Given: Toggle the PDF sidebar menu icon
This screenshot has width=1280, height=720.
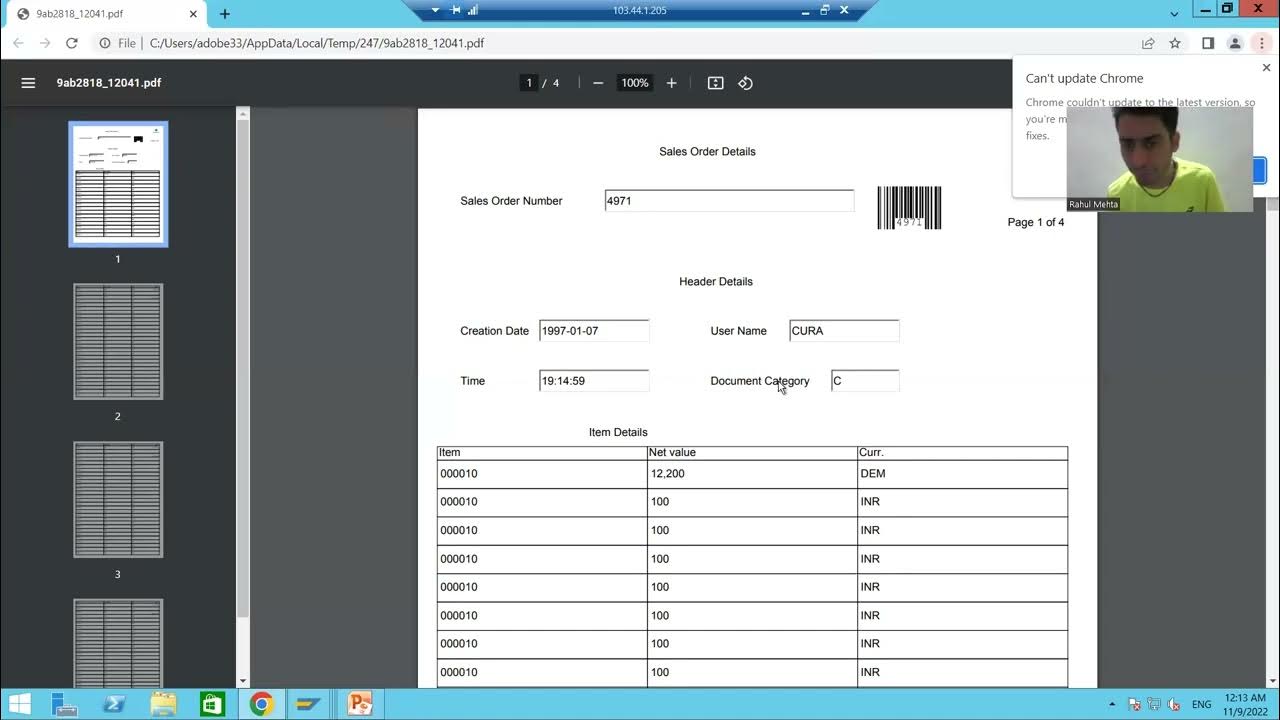Looking at the screenshot, I should point(28,83).
